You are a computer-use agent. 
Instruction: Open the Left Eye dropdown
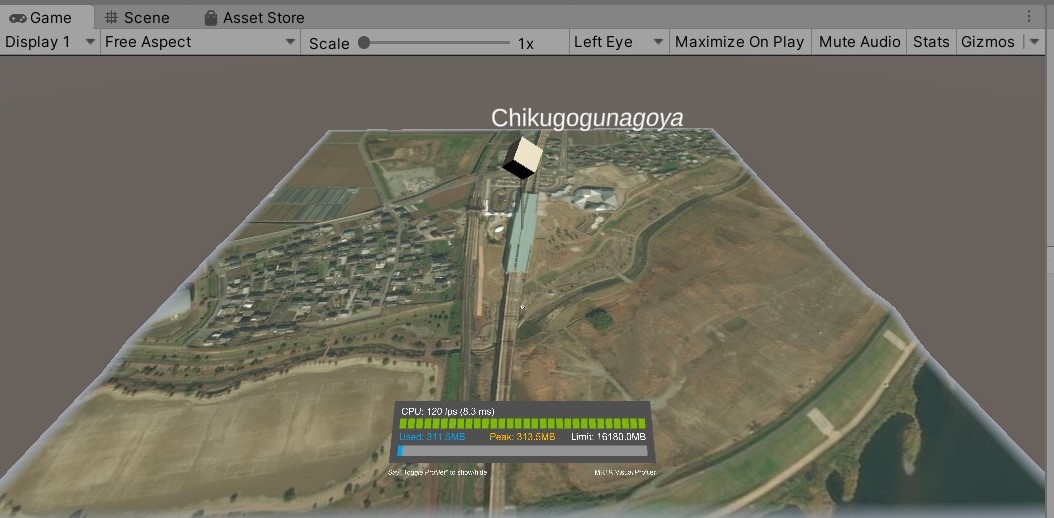click(618, 42)
